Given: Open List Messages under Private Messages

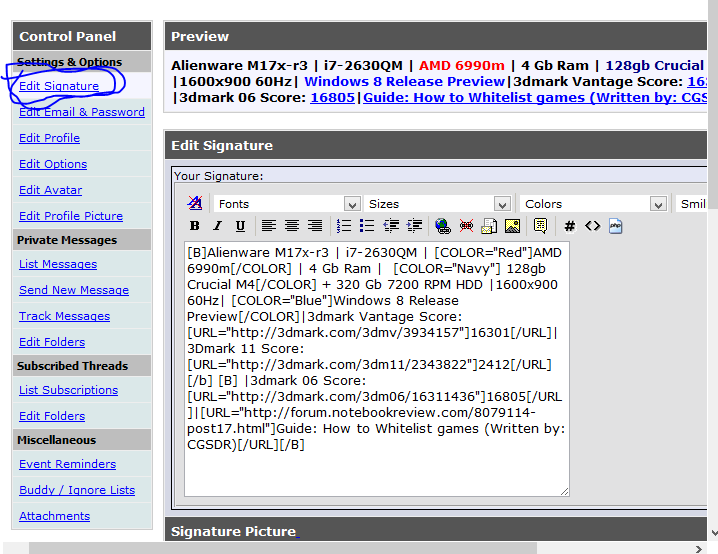Looking at the screenshot, I should tap(58, 264).
